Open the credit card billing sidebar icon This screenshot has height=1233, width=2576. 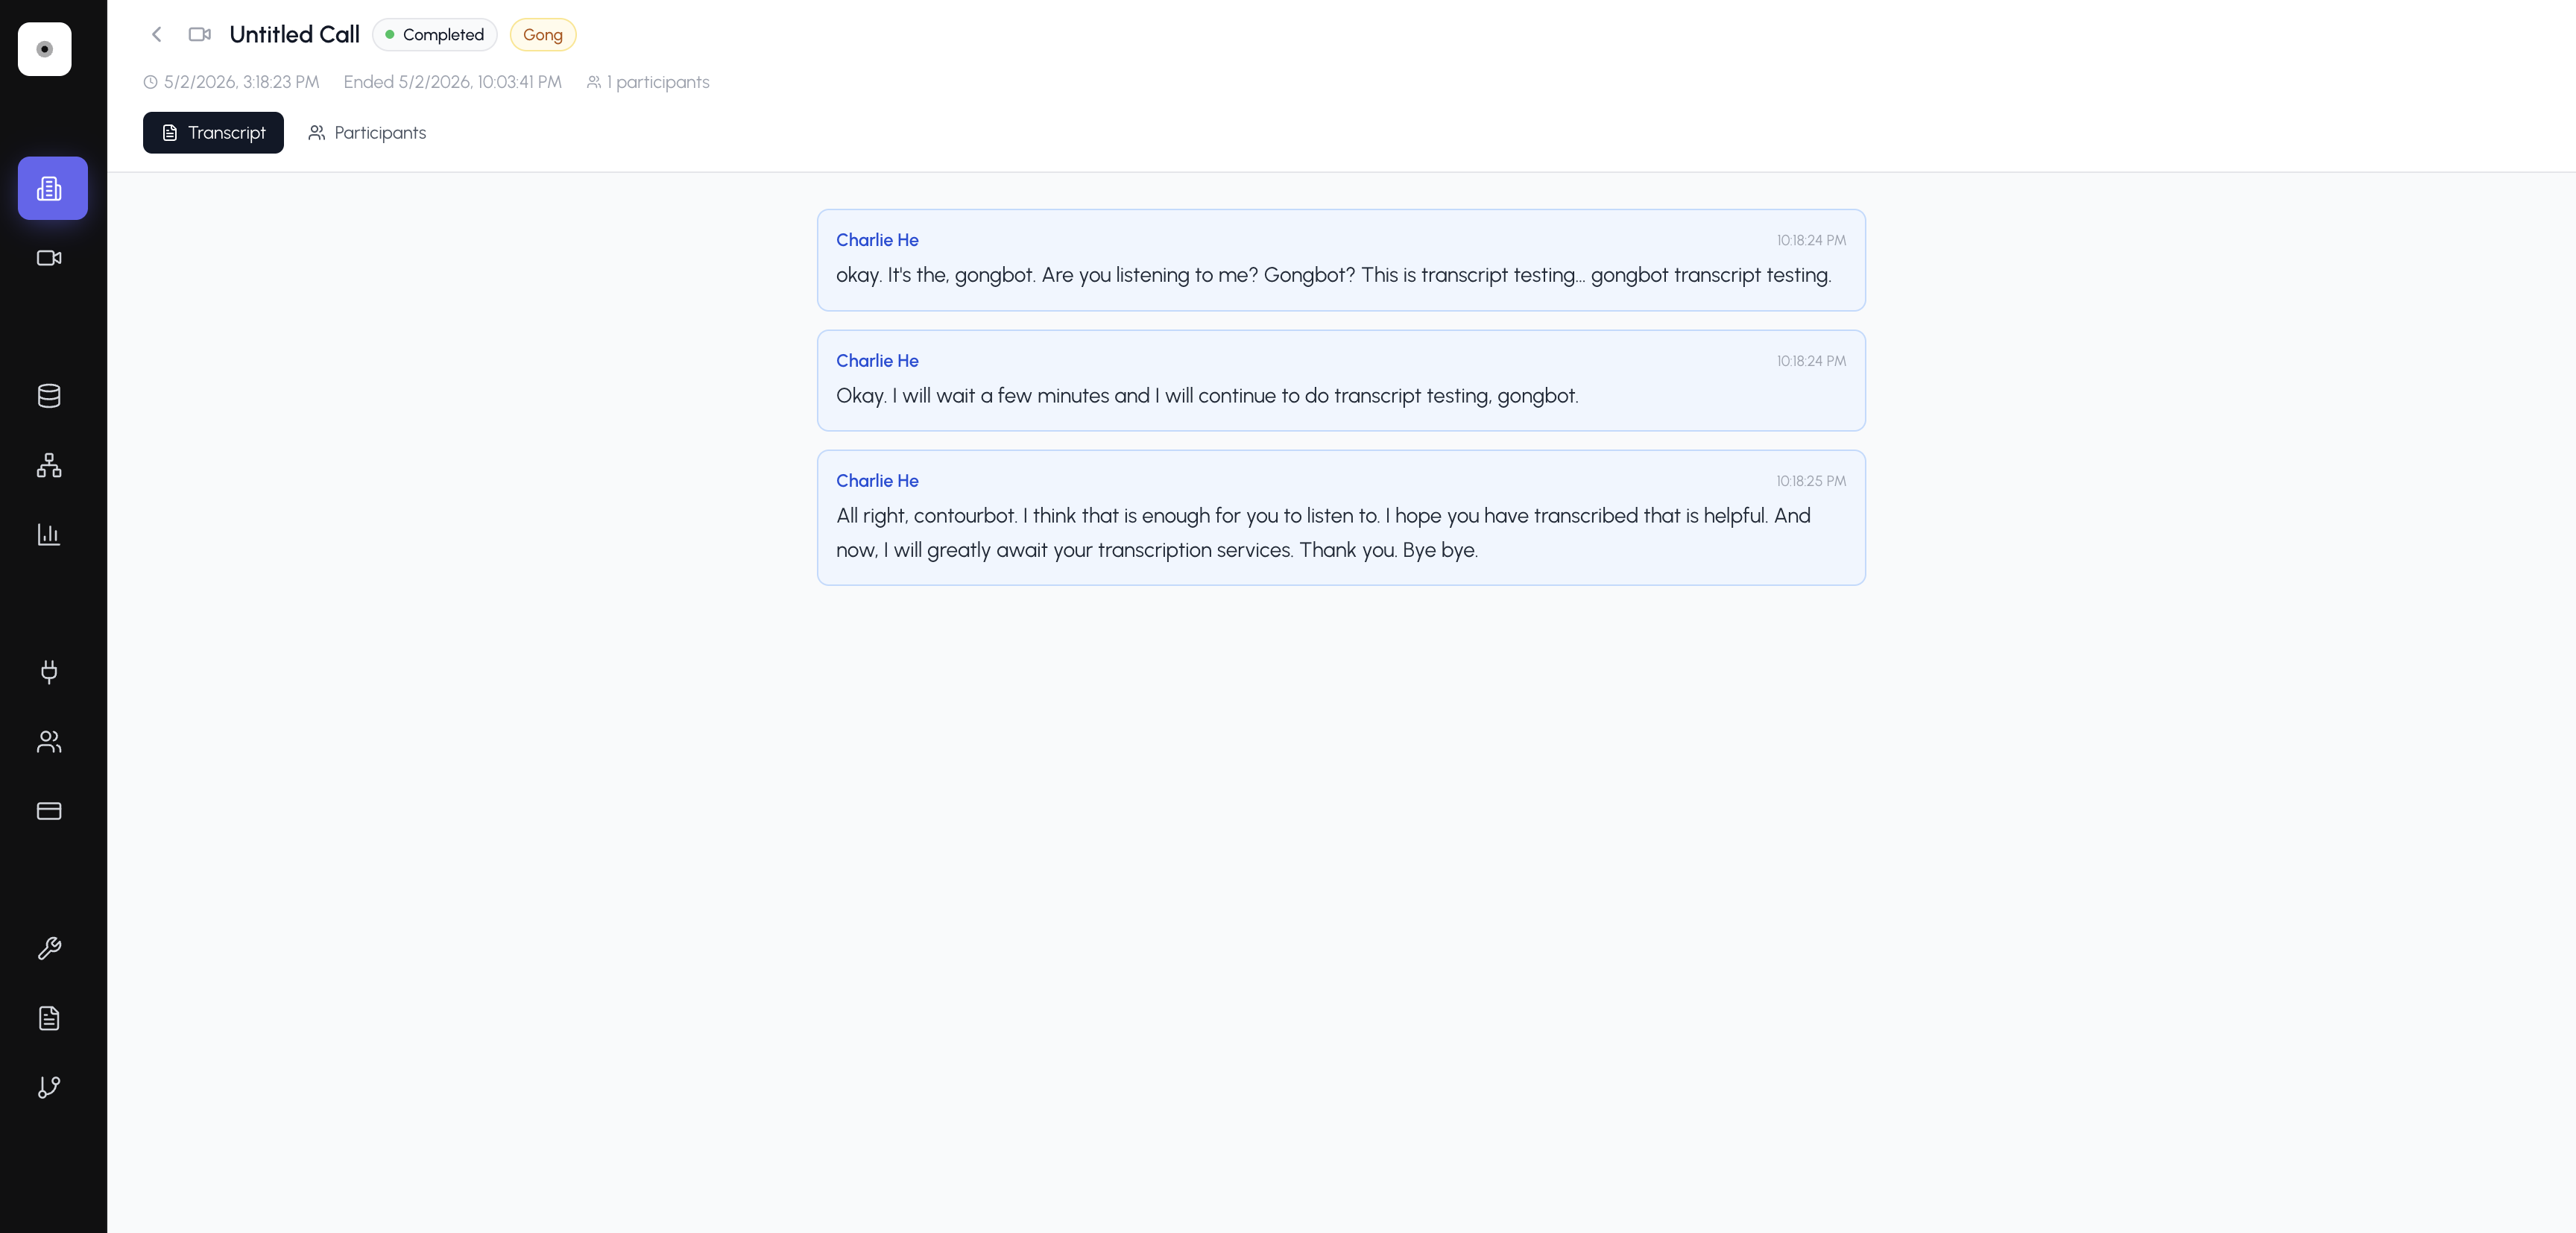tap(49, 811)
